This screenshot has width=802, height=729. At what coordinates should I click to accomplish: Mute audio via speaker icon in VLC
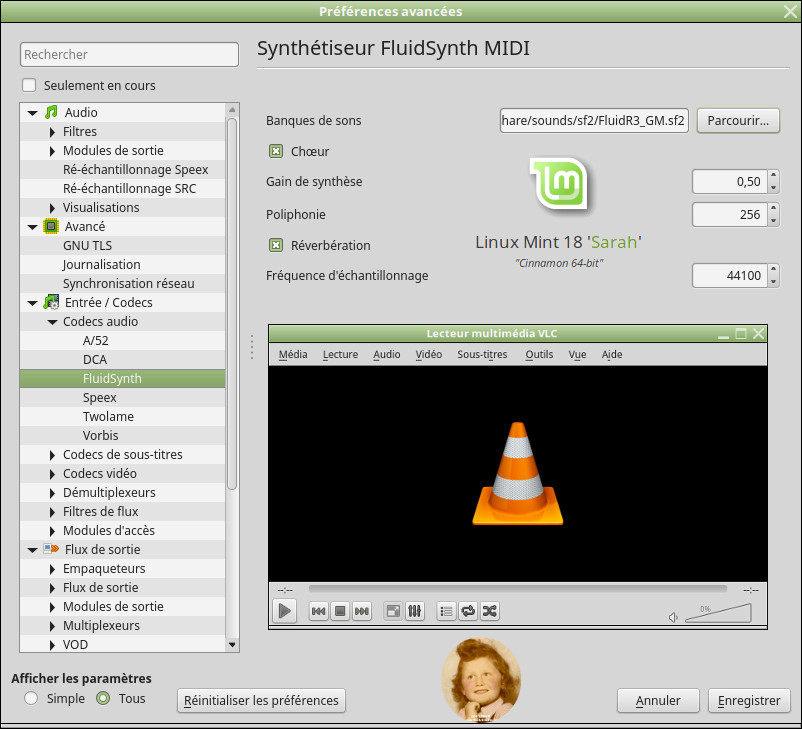click(x=673, y=617)
